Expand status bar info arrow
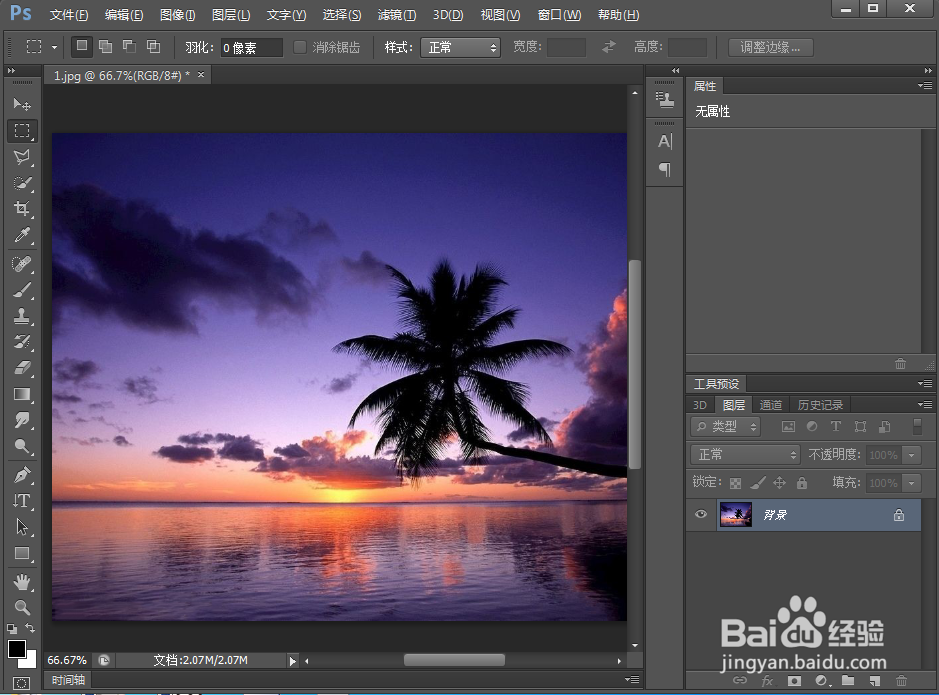 pos(292,661)
